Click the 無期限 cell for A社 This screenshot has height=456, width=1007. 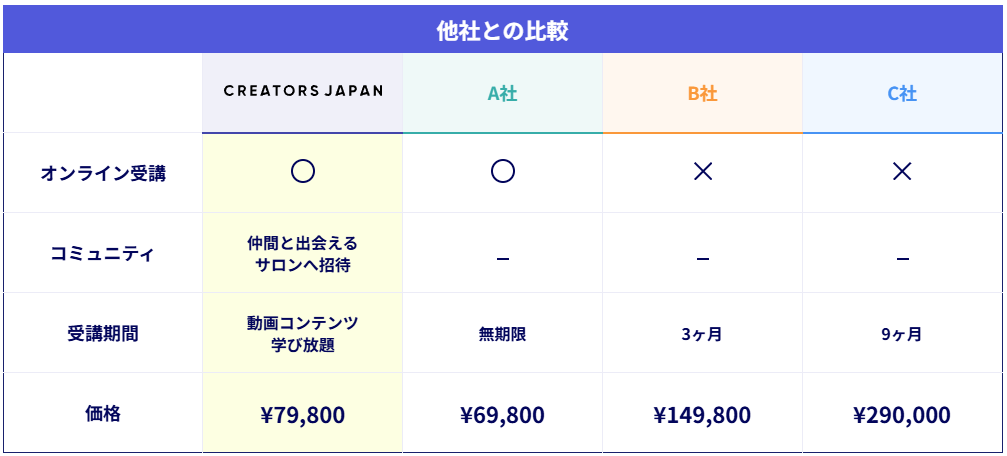pyautogui.click(x=503, y=335)
